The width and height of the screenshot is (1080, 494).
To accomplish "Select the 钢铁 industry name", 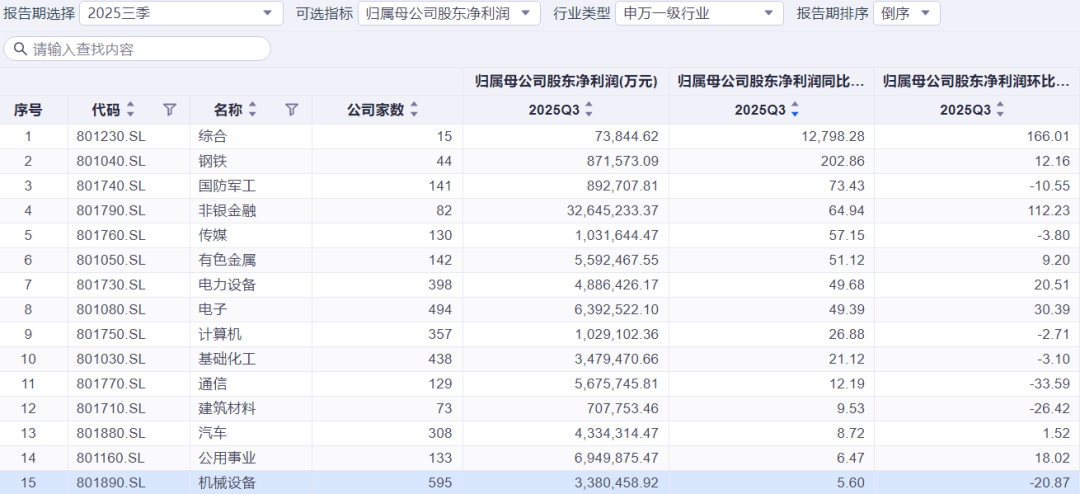I will [212, 161].
